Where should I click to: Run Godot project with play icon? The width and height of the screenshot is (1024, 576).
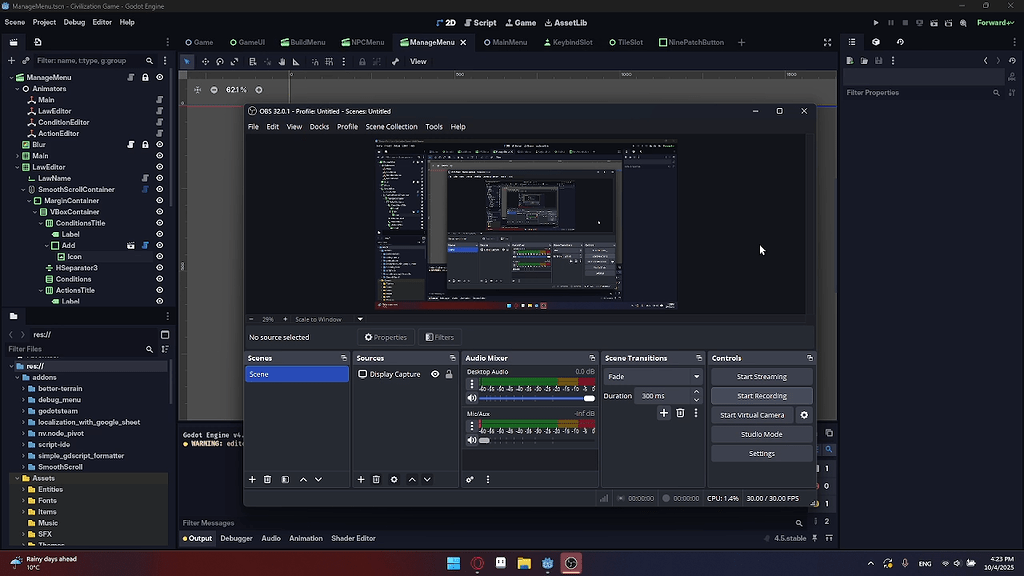pos(876,23)
